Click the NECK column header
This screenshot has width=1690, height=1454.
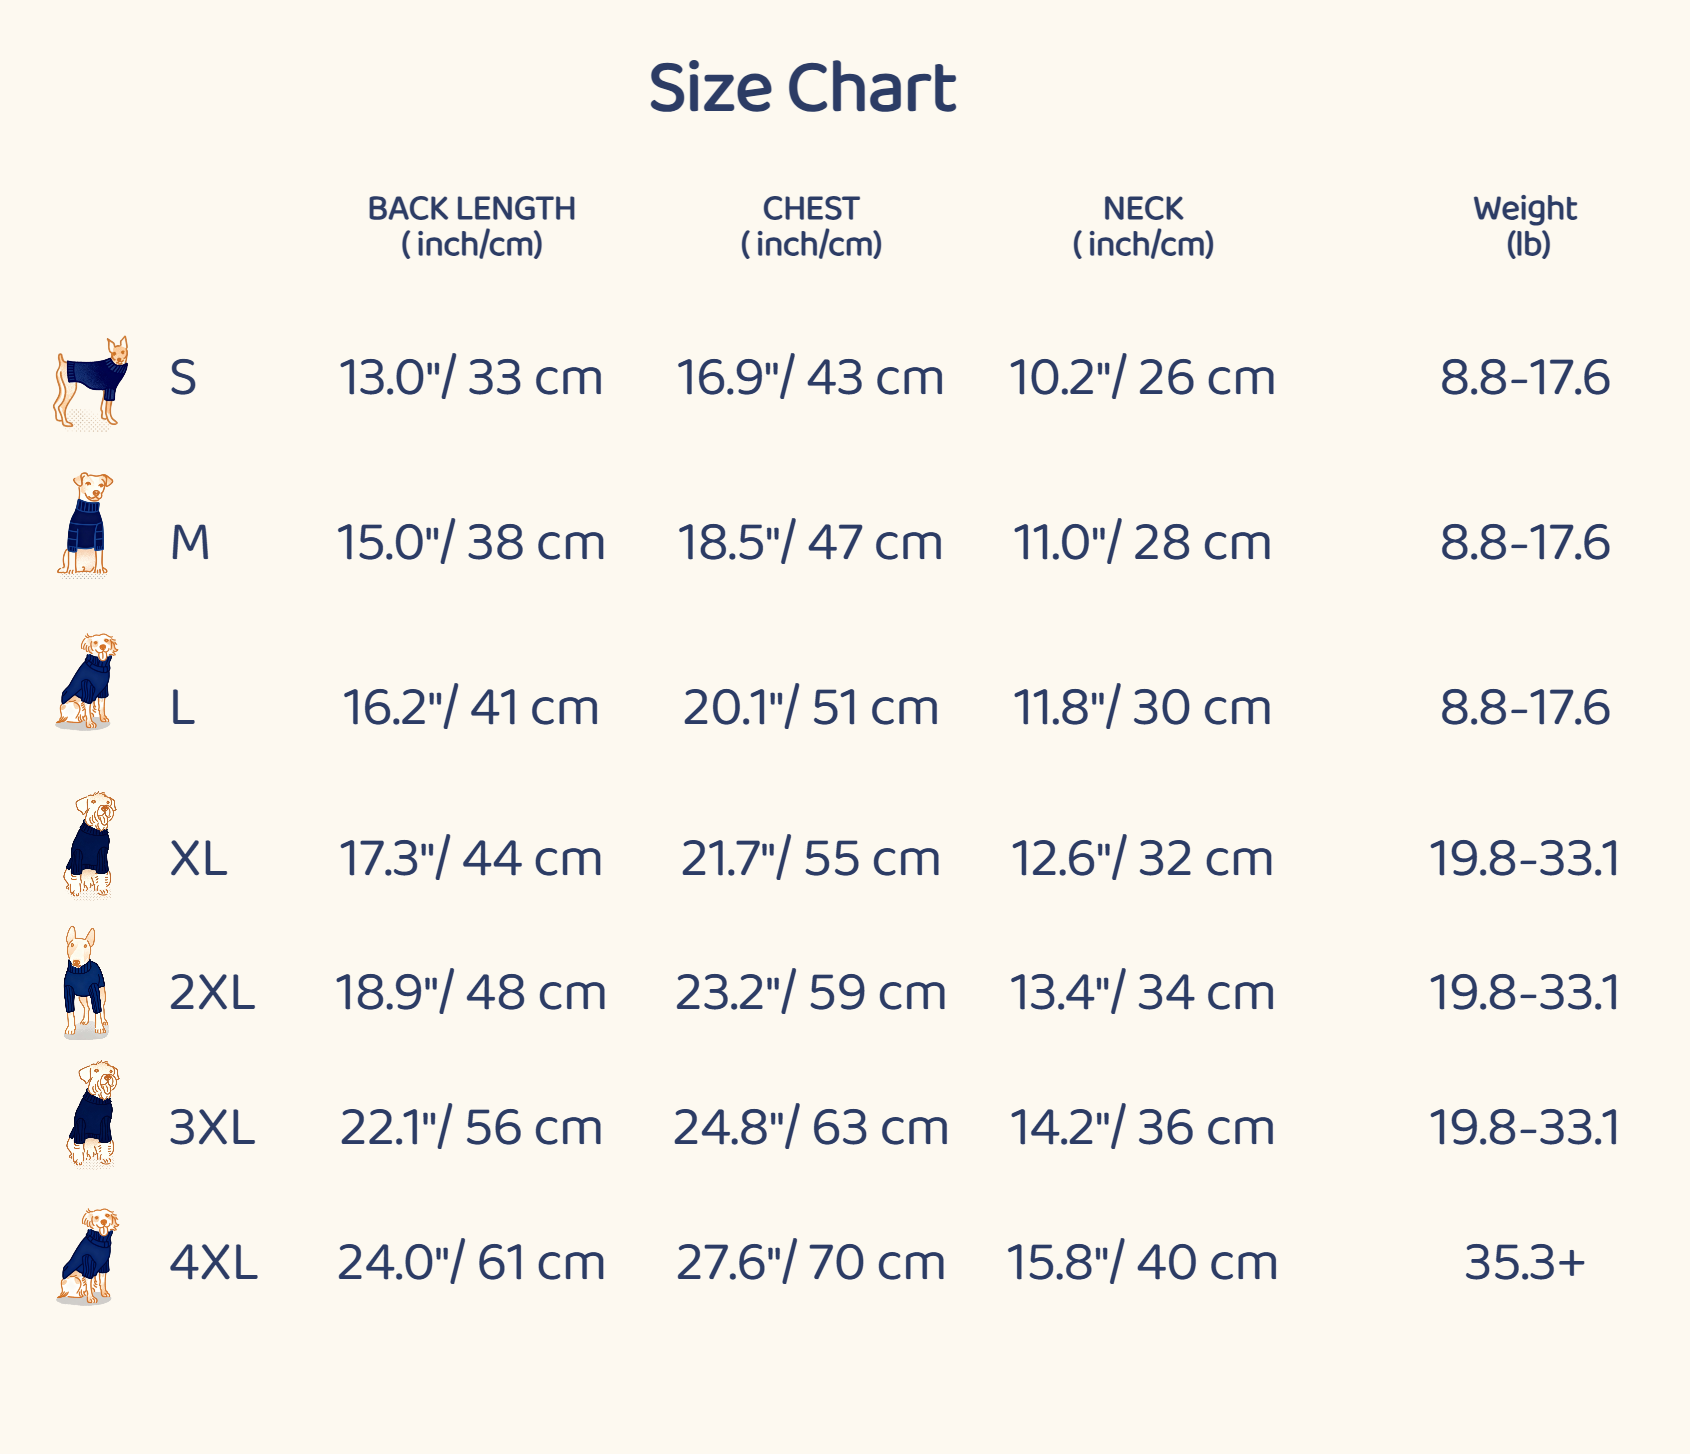click(x=1143, y=226)
